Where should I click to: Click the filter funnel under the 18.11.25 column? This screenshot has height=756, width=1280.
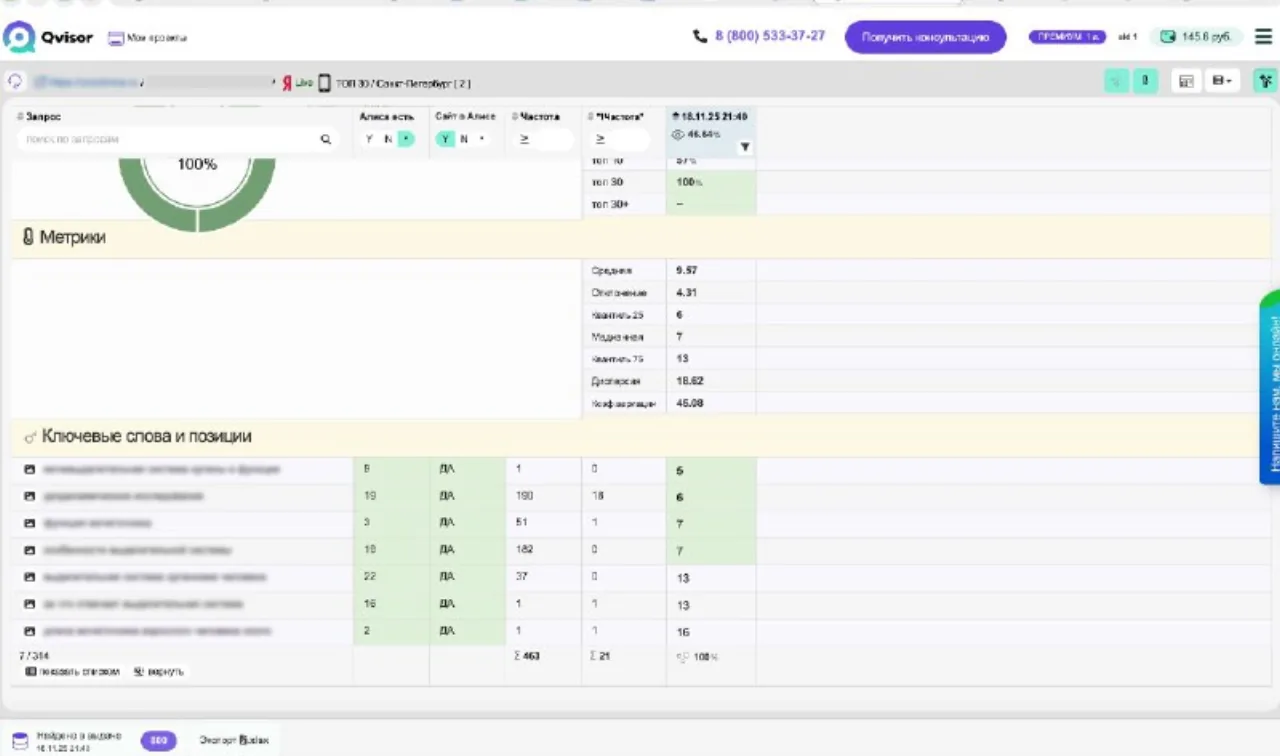745,147
